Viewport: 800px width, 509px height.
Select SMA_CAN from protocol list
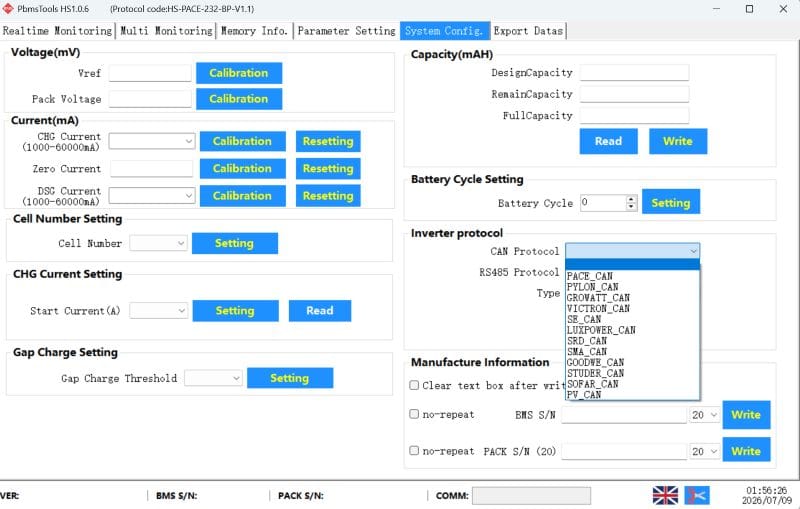click(x=633, y=351)
